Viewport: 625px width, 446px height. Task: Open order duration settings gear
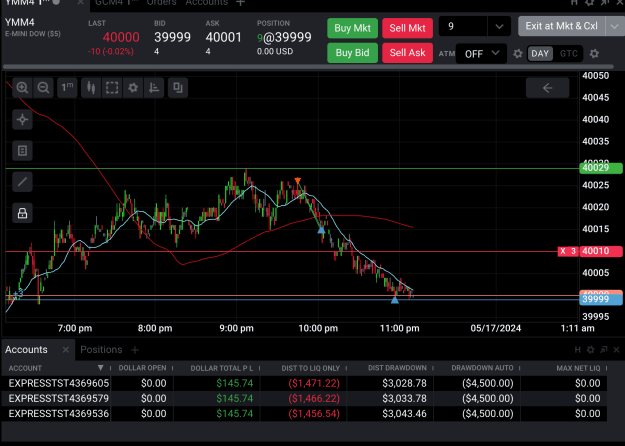point(594,54)
